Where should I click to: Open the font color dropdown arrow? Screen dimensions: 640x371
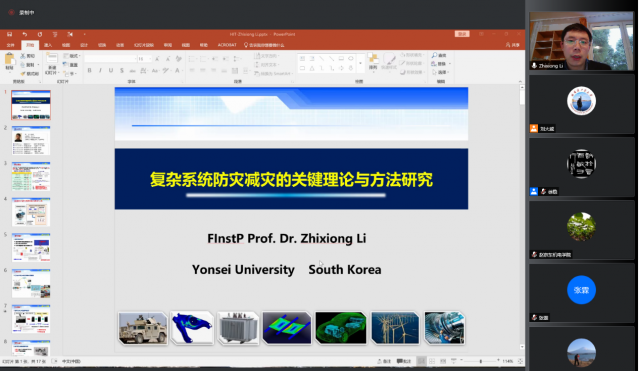tap(182, 71)
